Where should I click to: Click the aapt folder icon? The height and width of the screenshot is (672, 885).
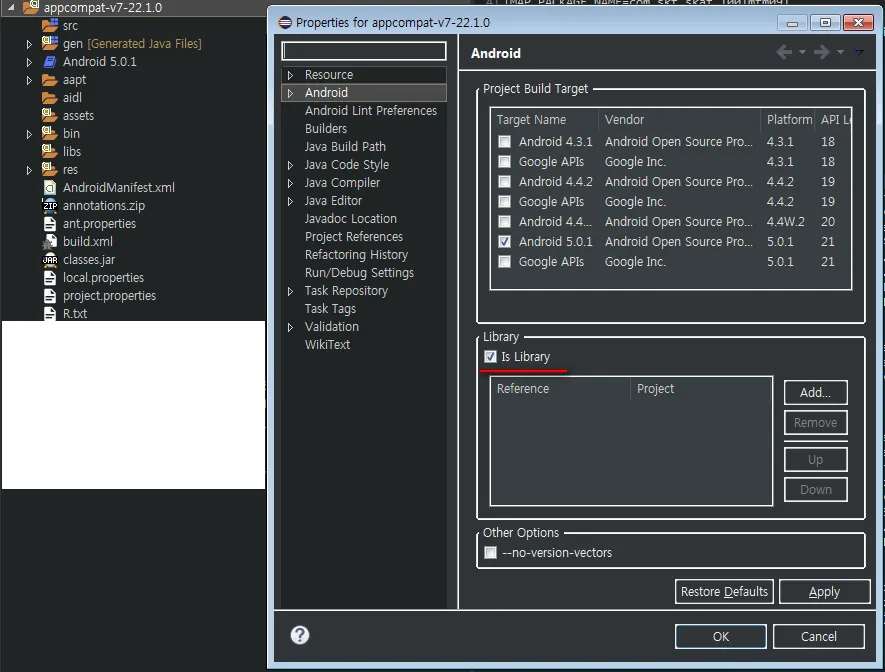50,80
